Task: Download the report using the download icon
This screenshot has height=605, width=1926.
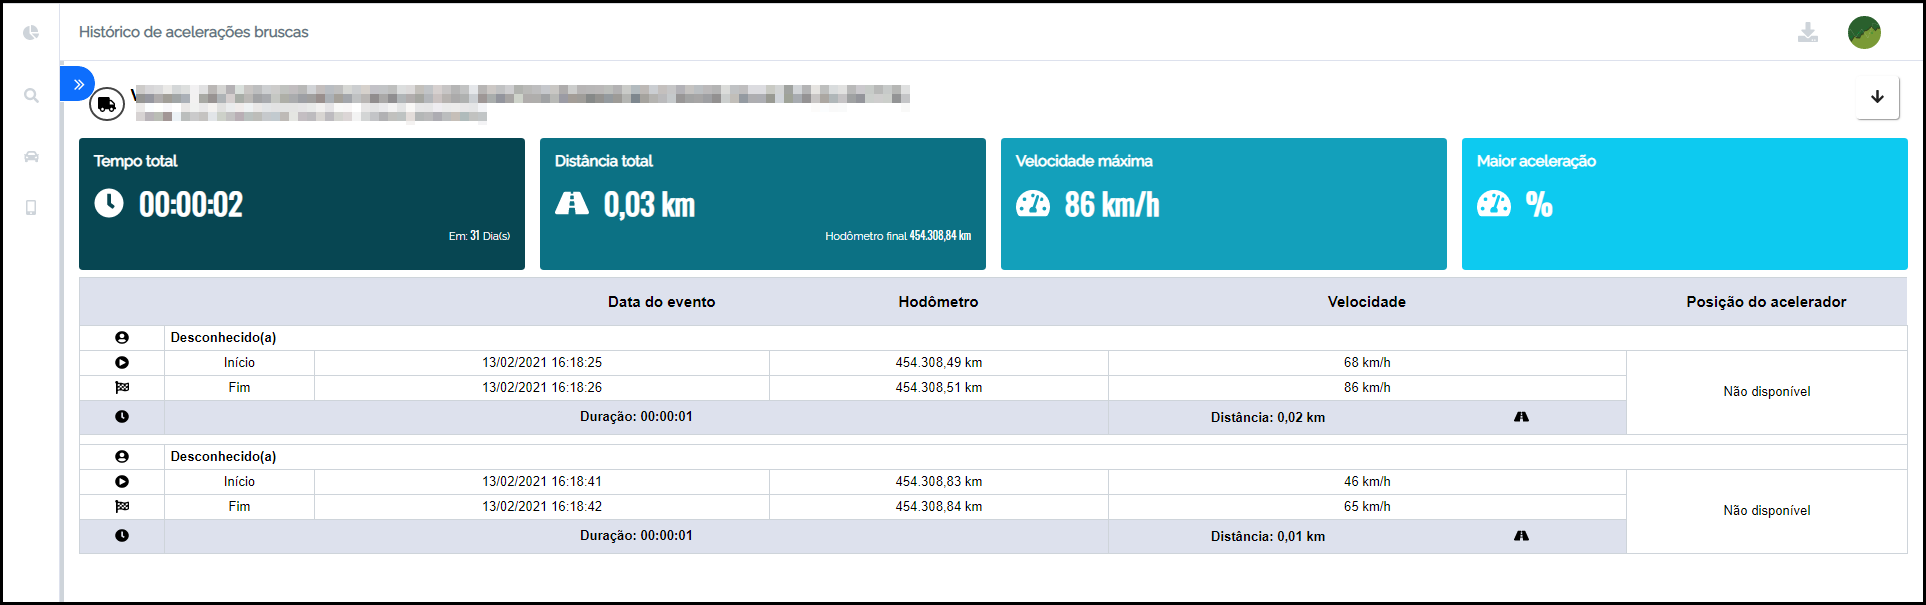Action: (1807, 32)
